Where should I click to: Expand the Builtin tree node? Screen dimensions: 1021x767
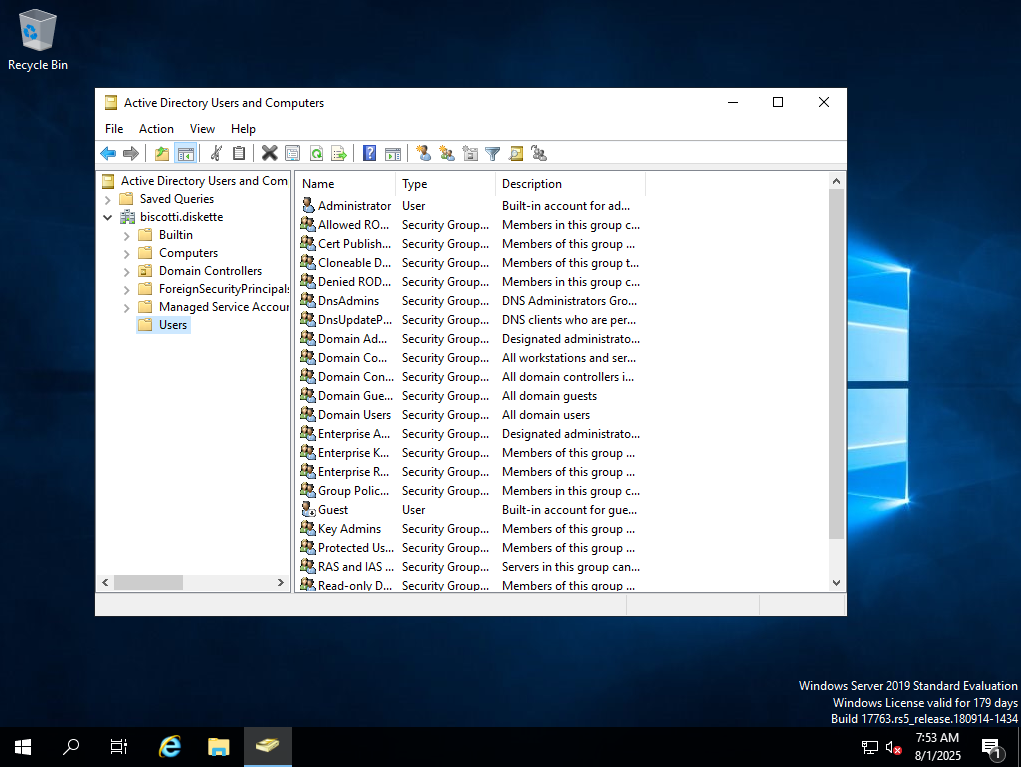click(x=127, y=235)
